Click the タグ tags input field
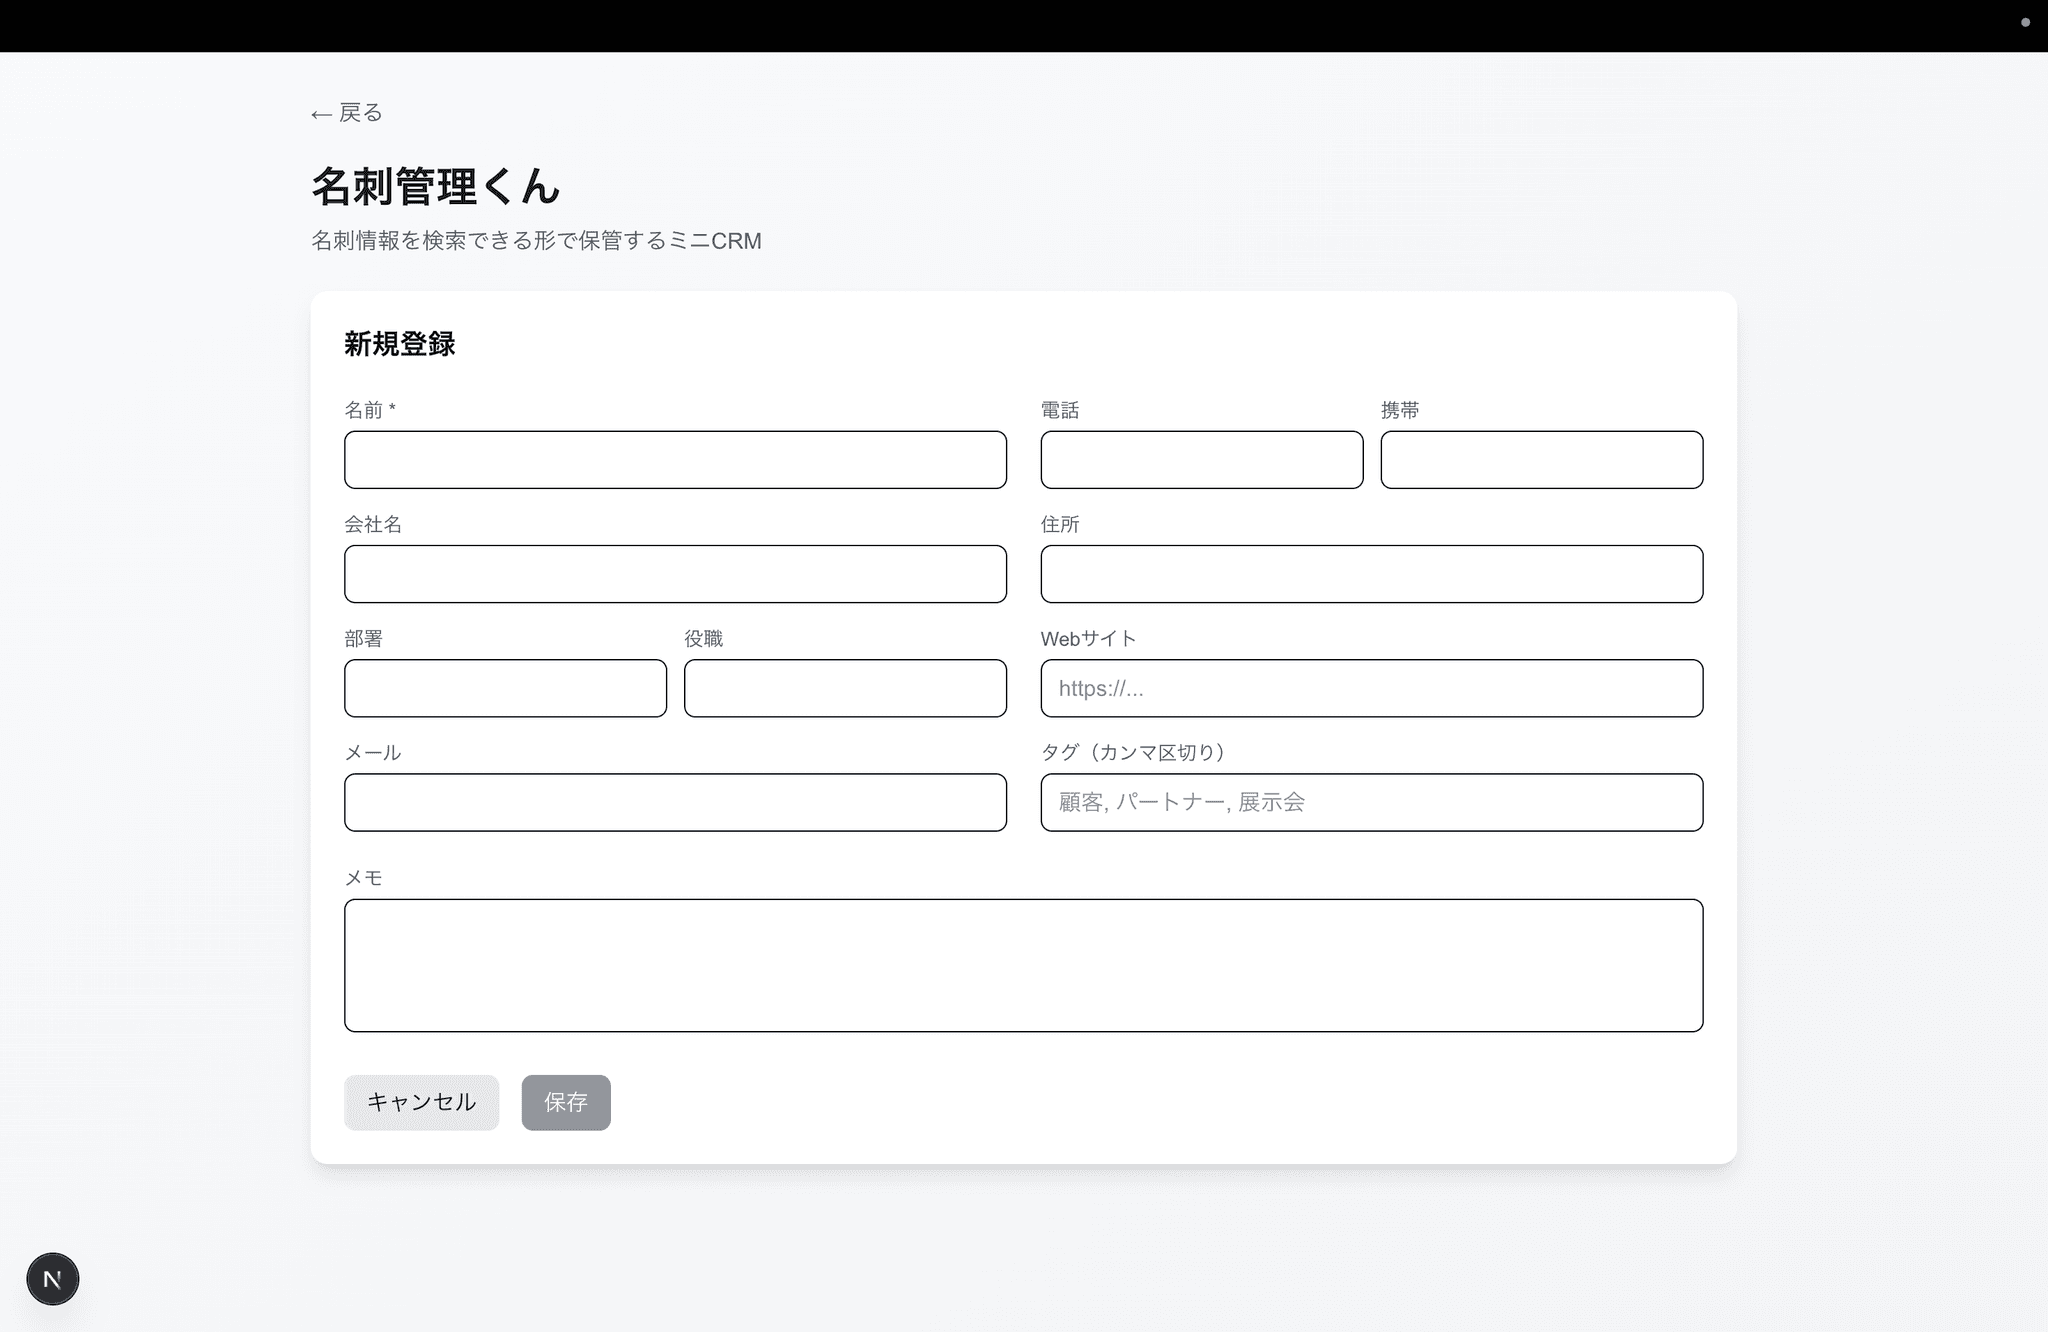The image size is (2048, 1332). pyautogui.click(x=1371, y=802)
